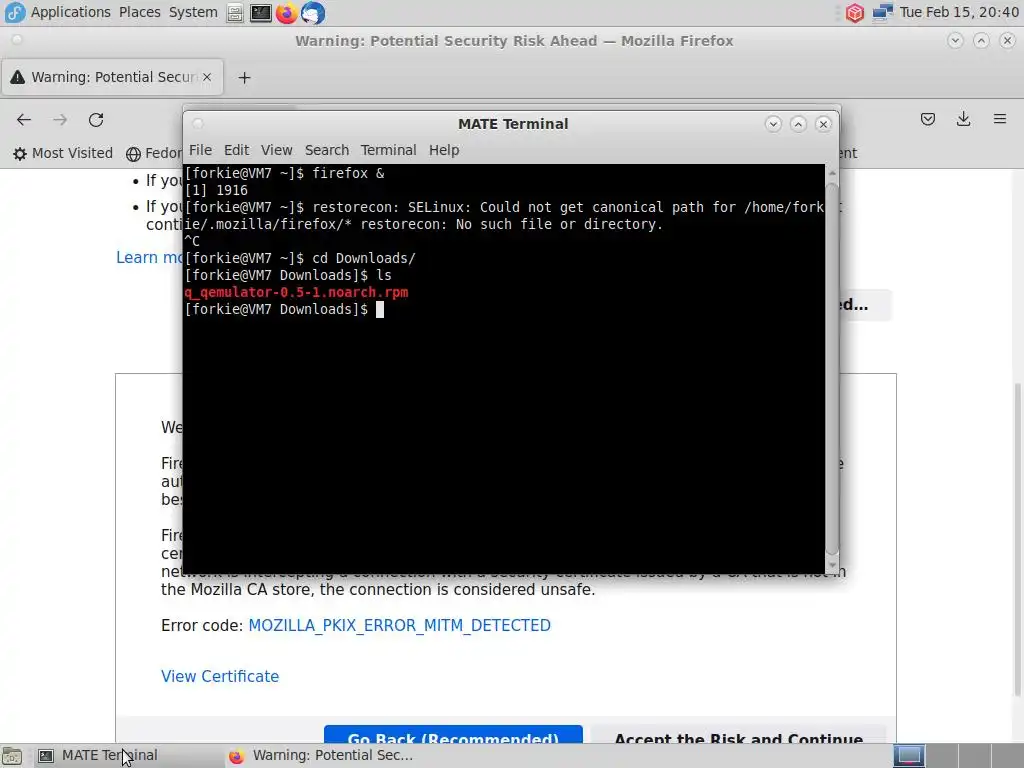Image resolution: width=1024 pixels, height=768 pixels.
Task: Click Go Back (Recommended) button
Action: click(453, 735)
